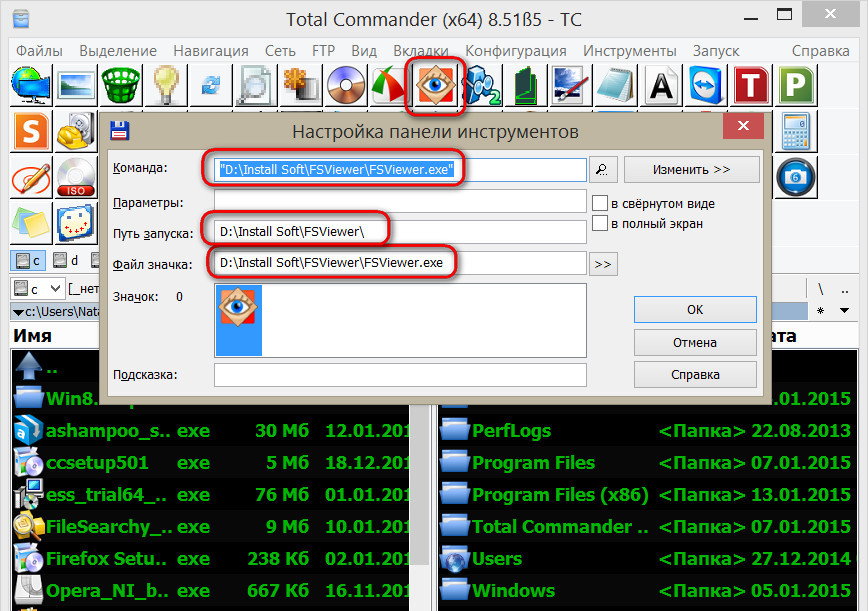Open the Выделение menu

118,51
